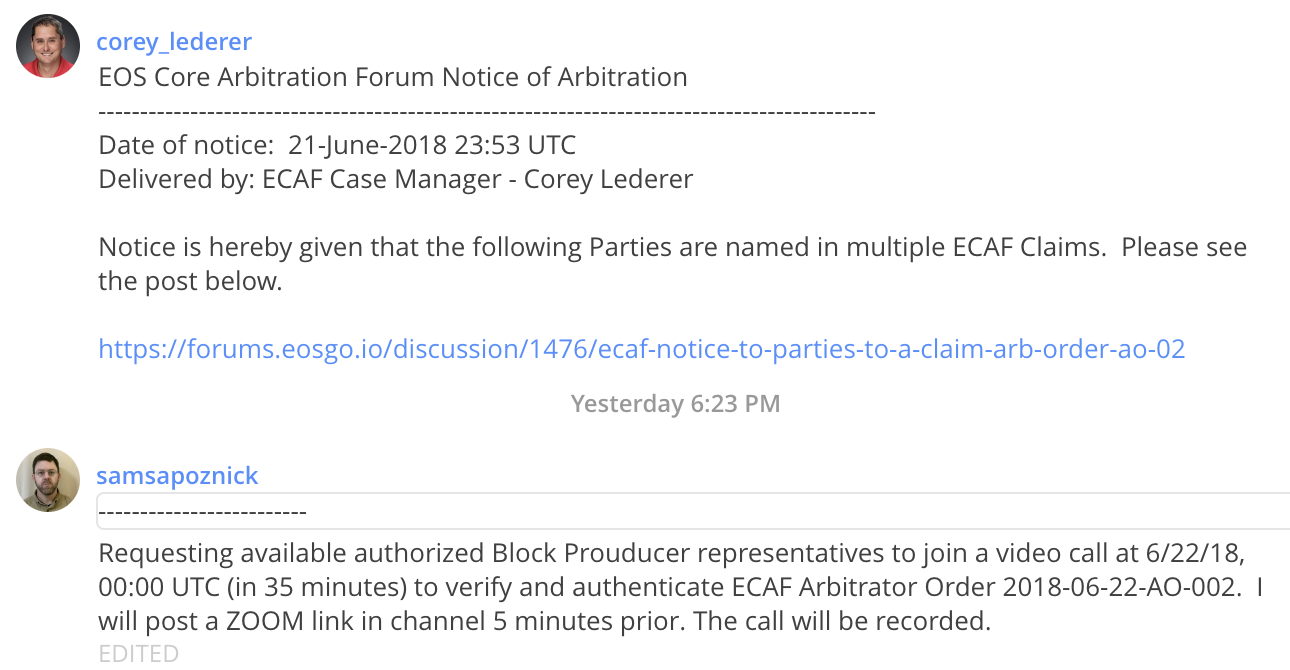Click the Date of notice line
The image size is (1290, 670).
[337, 145]
